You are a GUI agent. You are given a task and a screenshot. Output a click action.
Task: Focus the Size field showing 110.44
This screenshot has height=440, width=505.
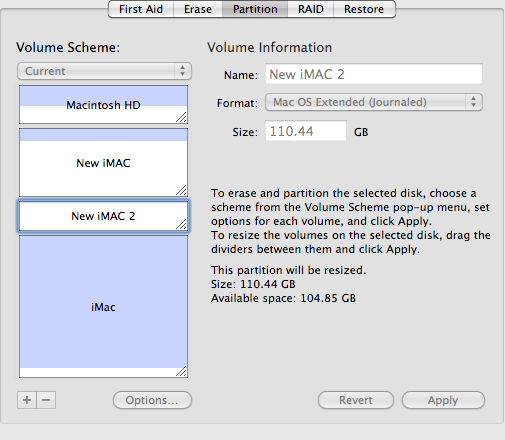point(306,131)
